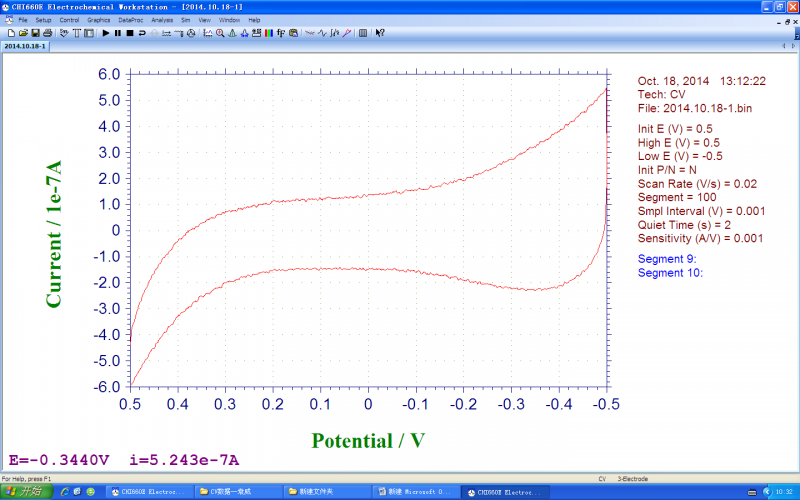Open the Graph Options icon
800x500 pixels.
(257, 33)
